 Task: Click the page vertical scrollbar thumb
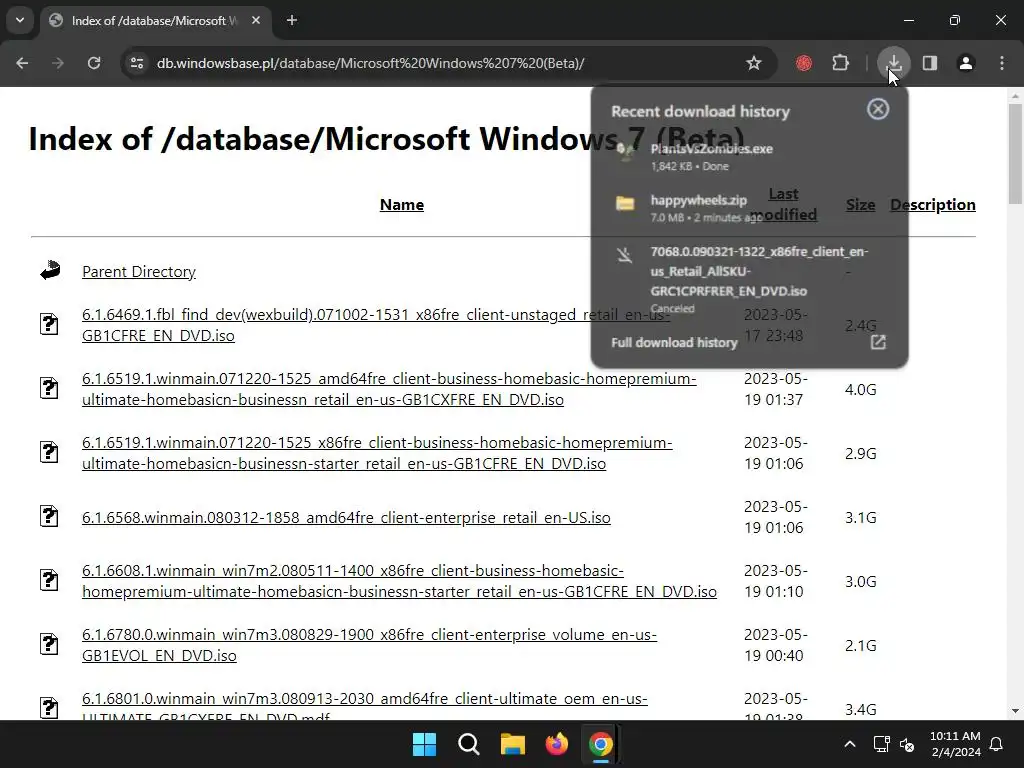coord(1015,154)
